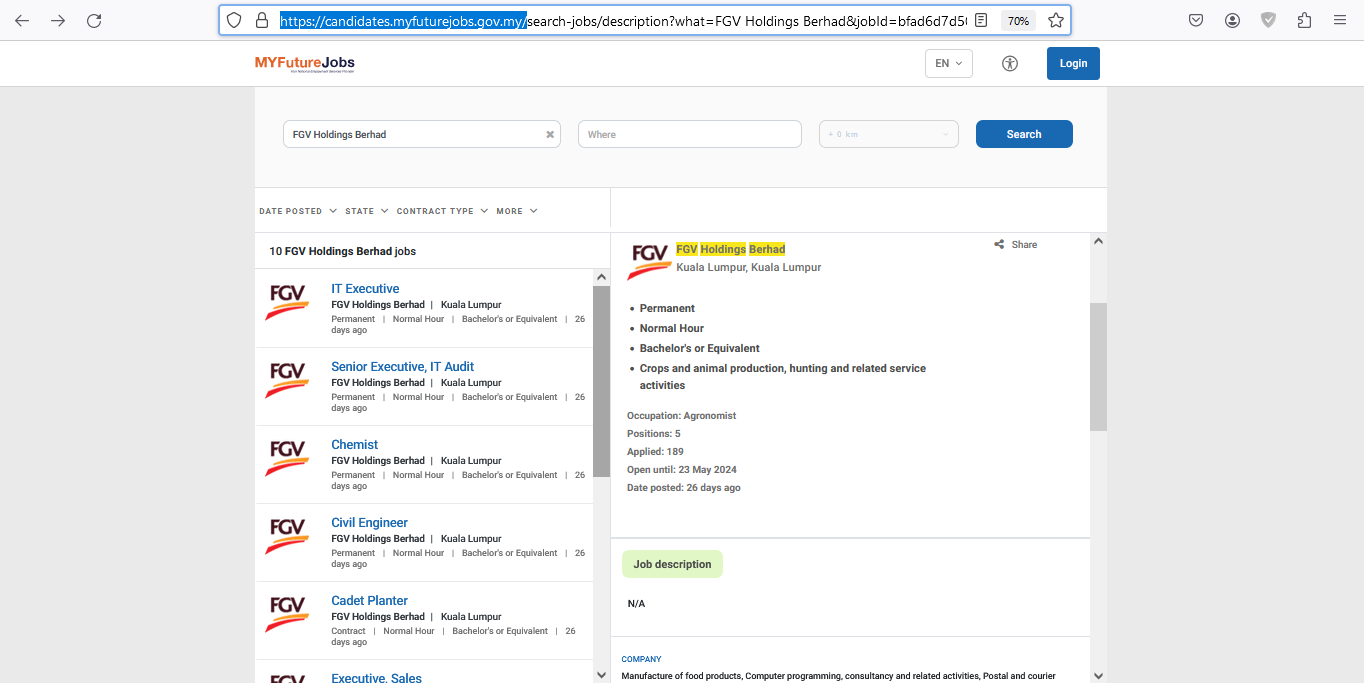Click the 'Occupation: Agronomist' text
The height and width of the screenshot is (683, 1364).
pyautogui.click(x=681, y=416)
